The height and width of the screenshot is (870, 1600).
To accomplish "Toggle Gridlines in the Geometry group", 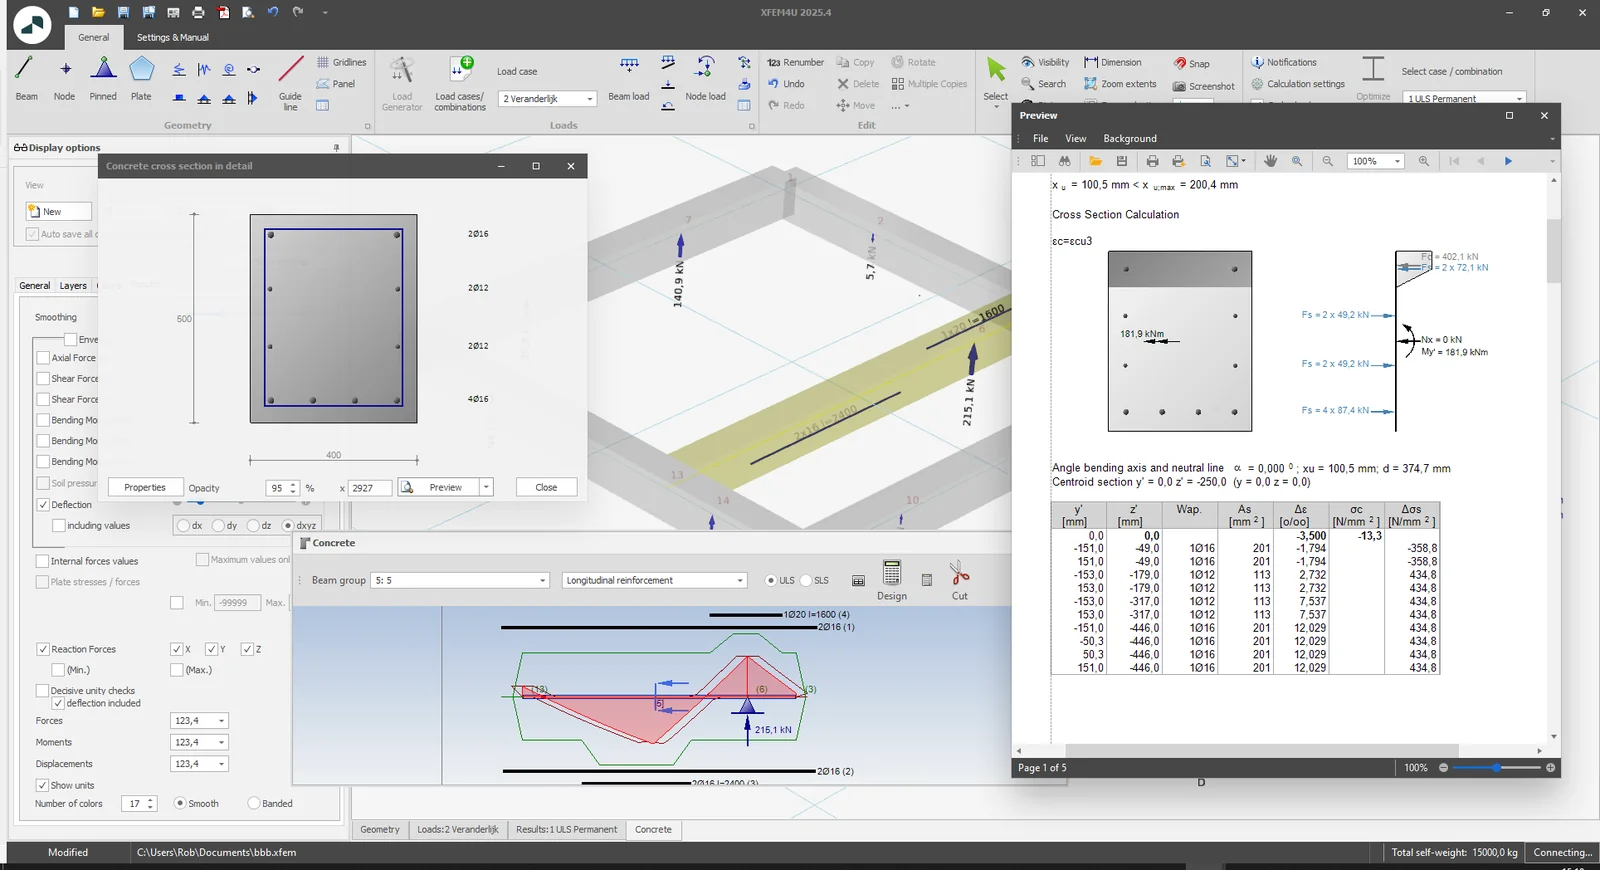I will tap(342, 62).
